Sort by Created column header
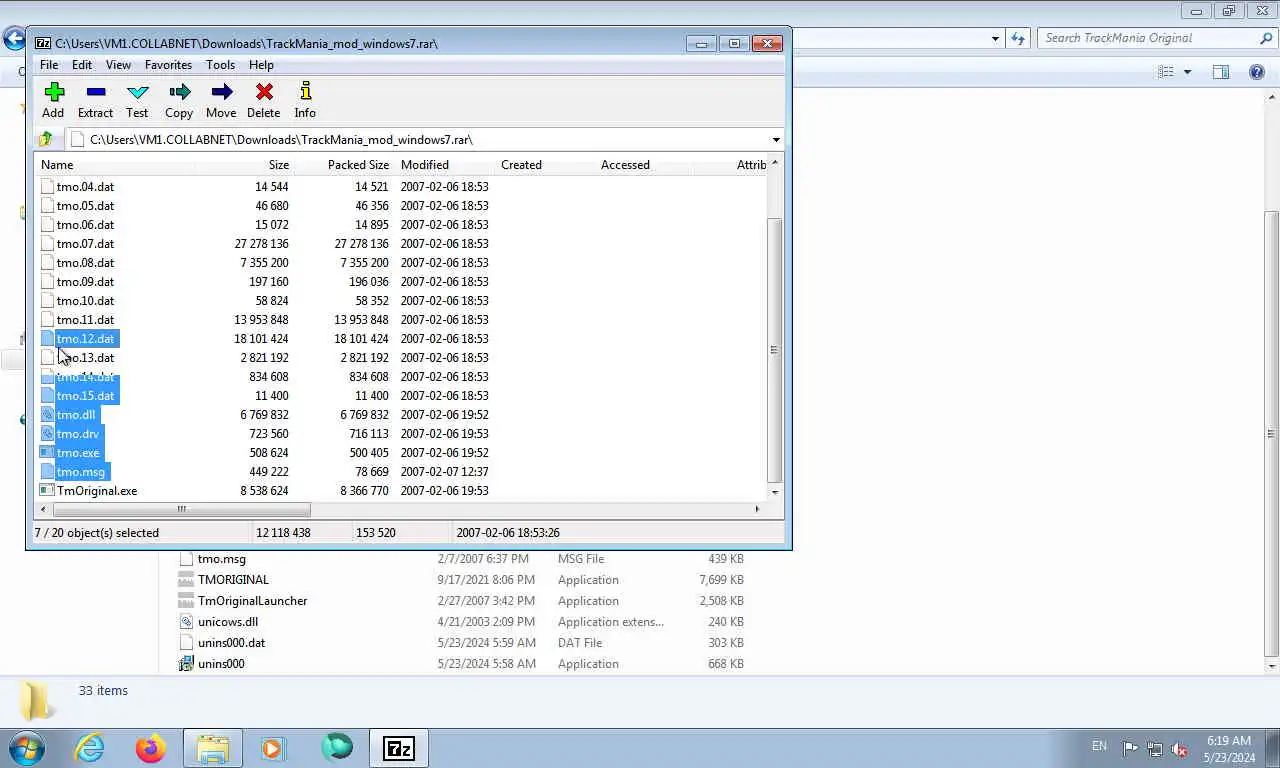The width and height of the screenshot is (1280, 768). (x=544, y=165)
